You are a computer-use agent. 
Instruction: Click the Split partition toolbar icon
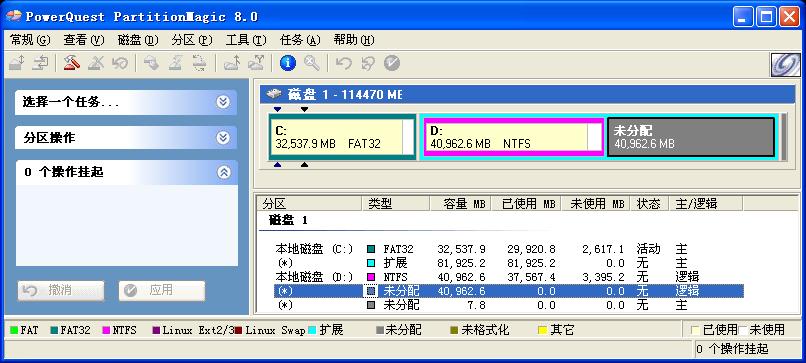point(256,63)
